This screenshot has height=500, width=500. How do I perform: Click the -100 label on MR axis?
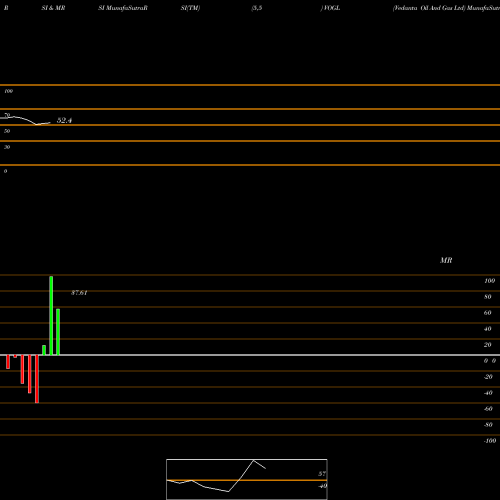click(490, 441)
